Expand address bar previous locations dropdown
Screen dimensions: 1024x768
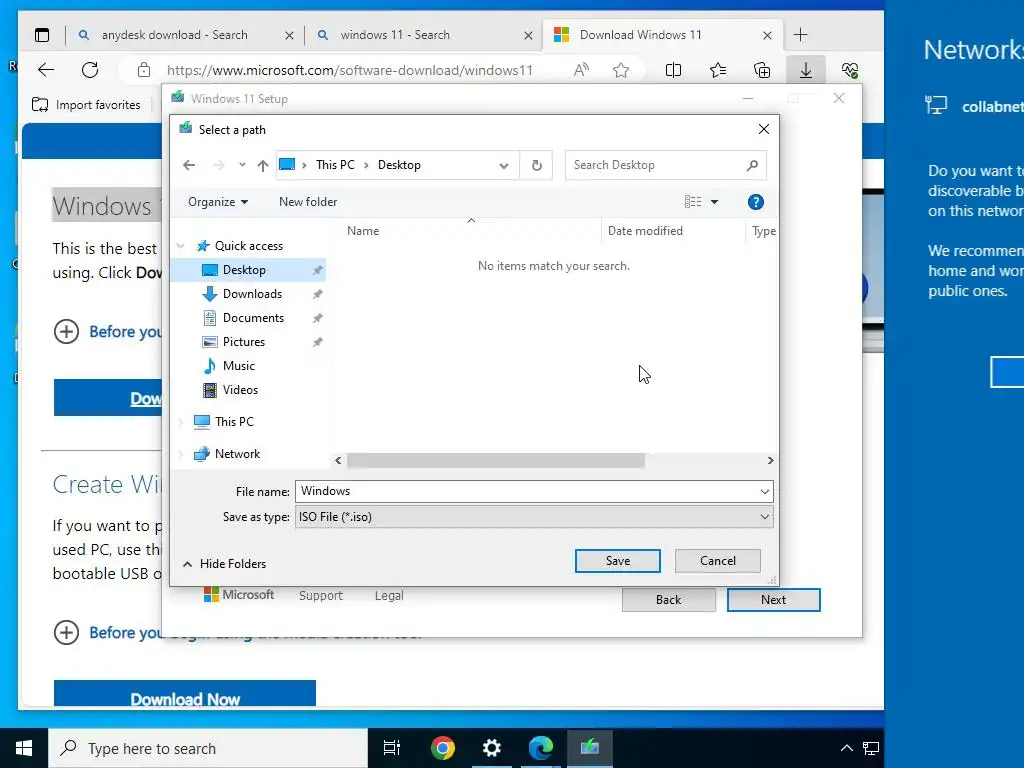(x=504, y=166)
